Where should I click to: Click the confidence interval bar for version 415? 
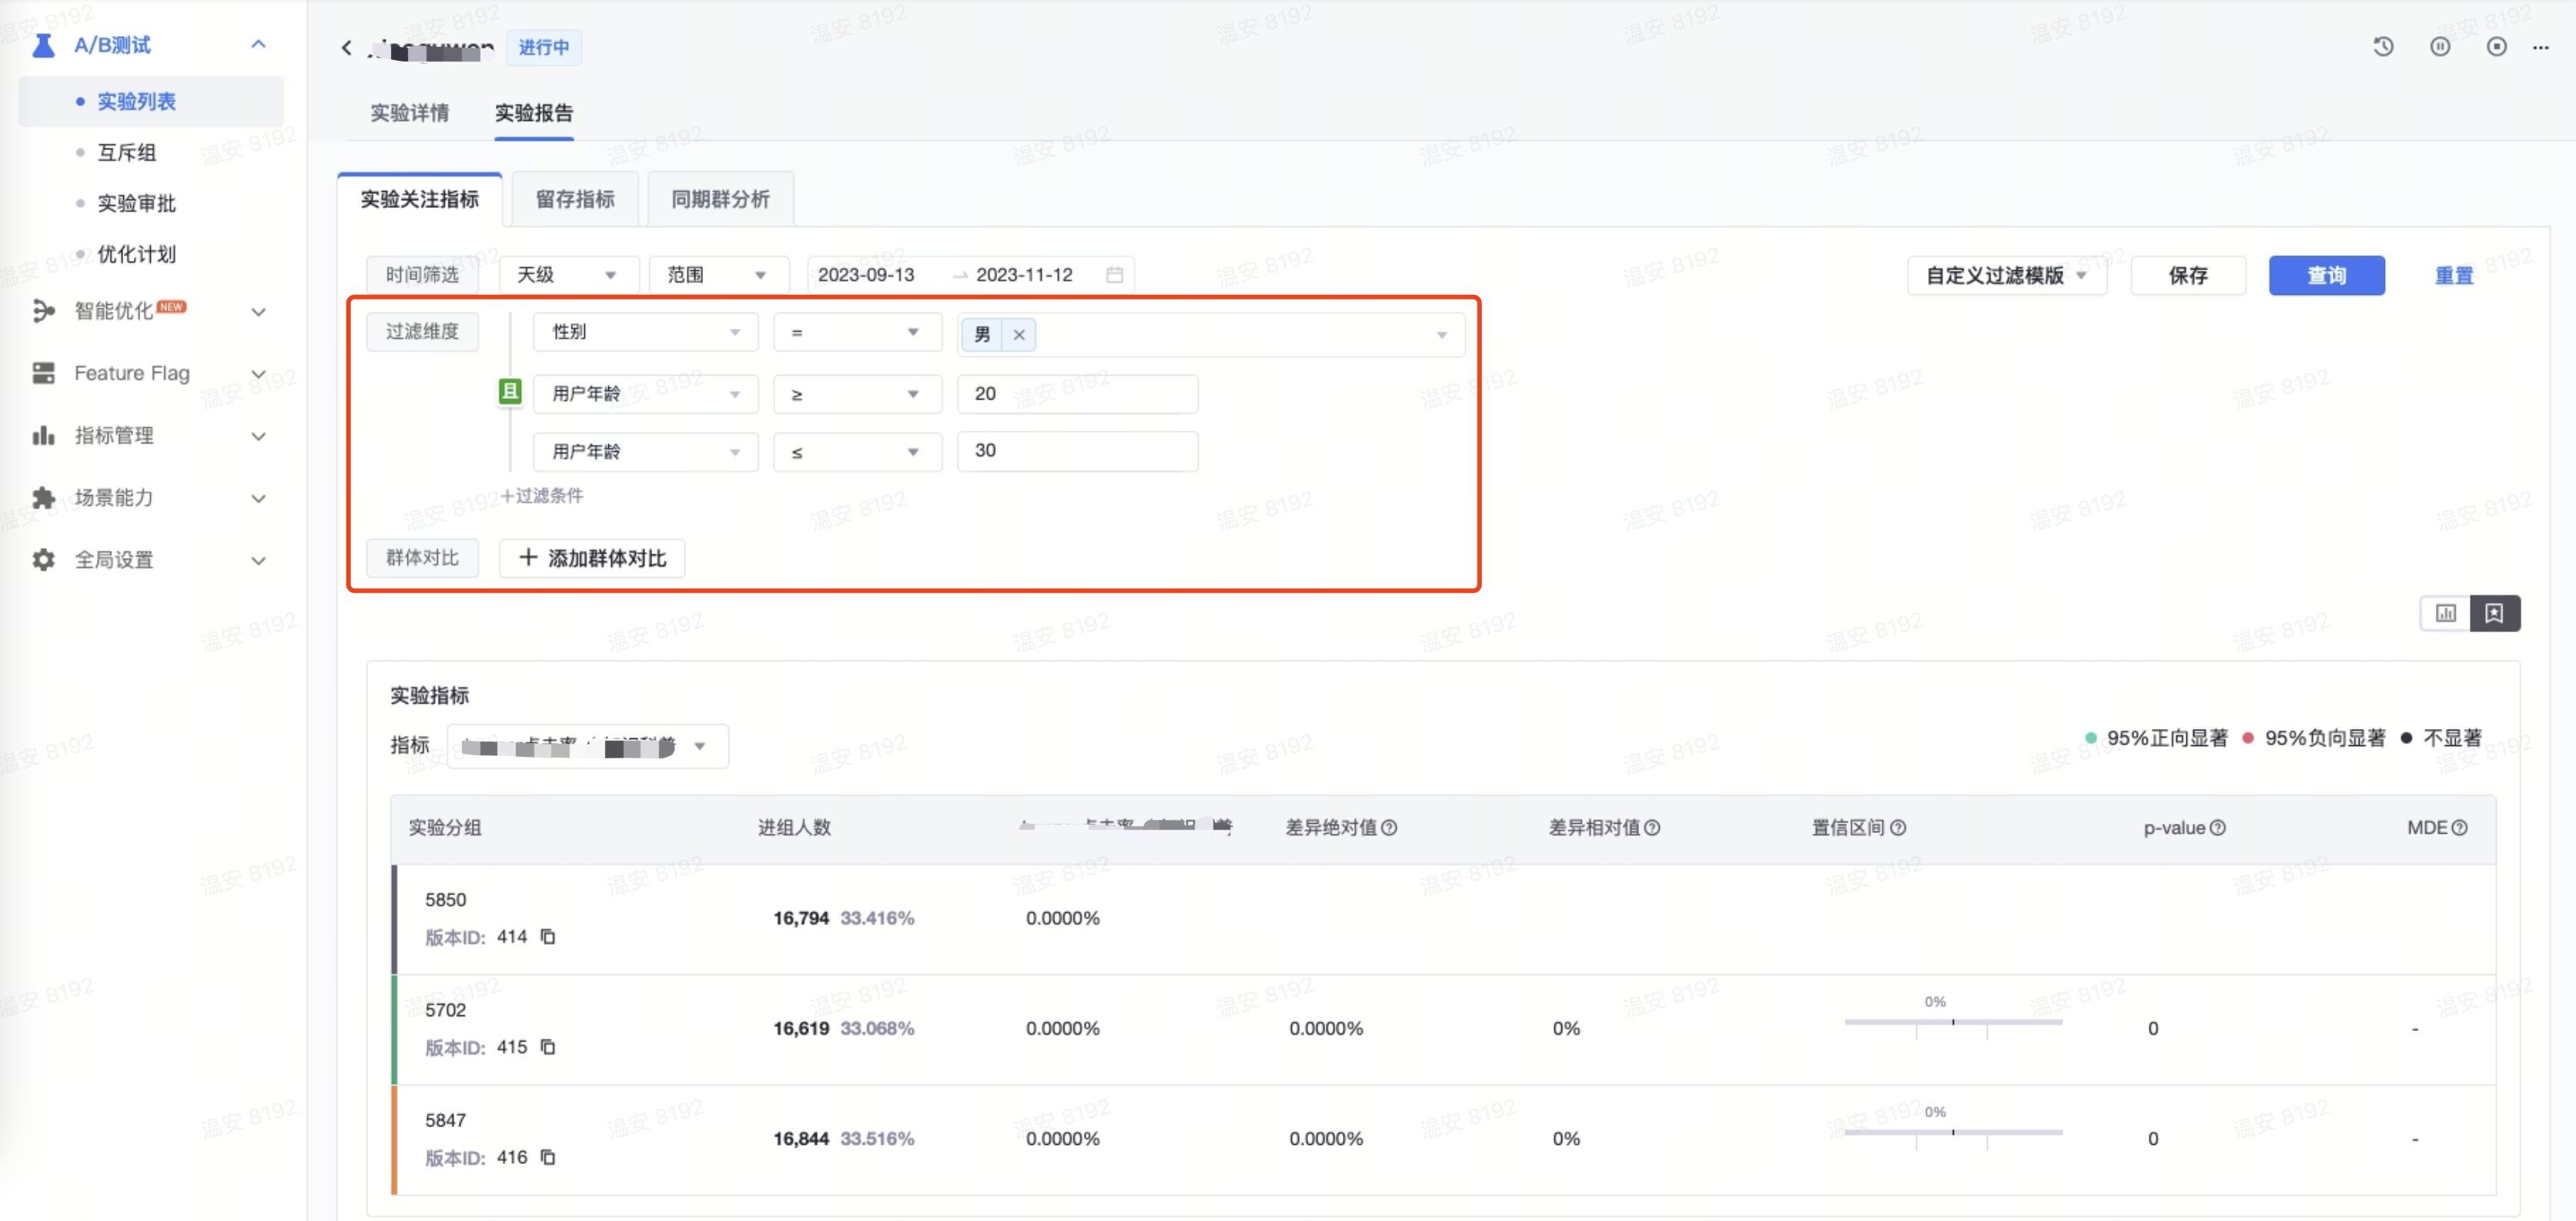[1953, 1022]
